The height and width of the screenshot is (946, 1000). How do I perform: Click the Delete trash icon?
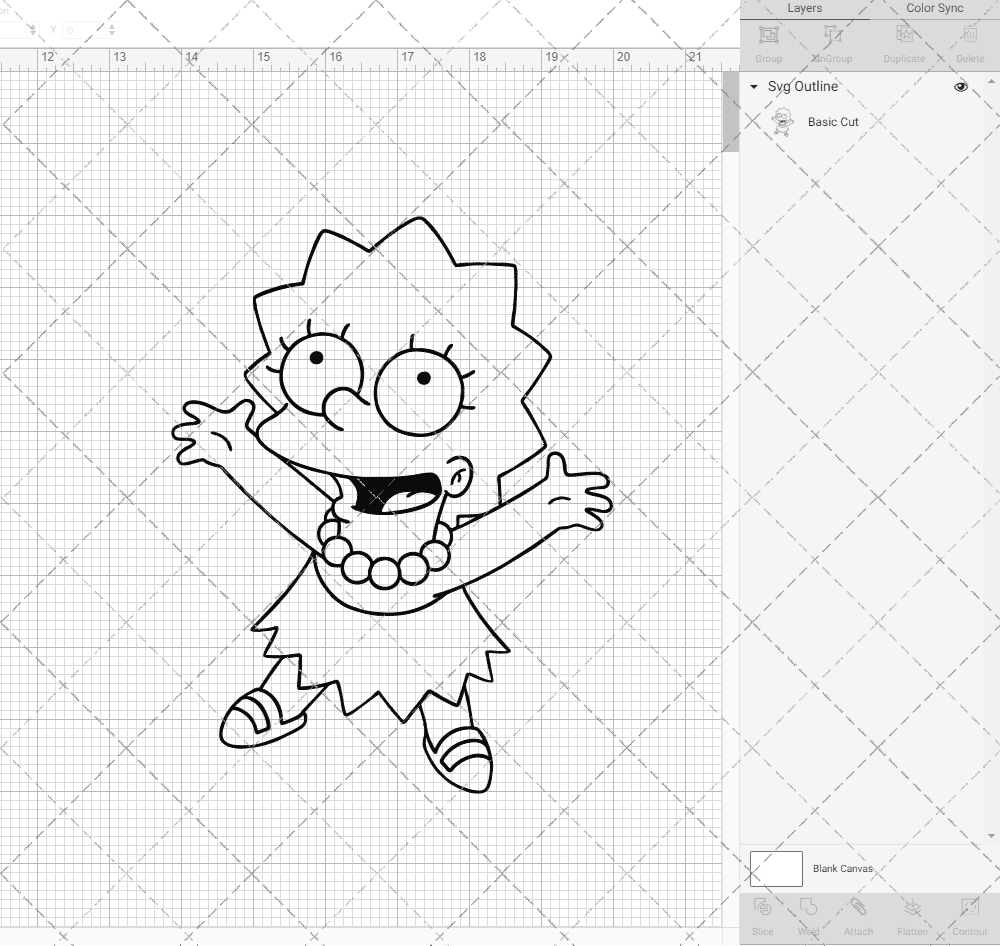(x=969, y=34)
